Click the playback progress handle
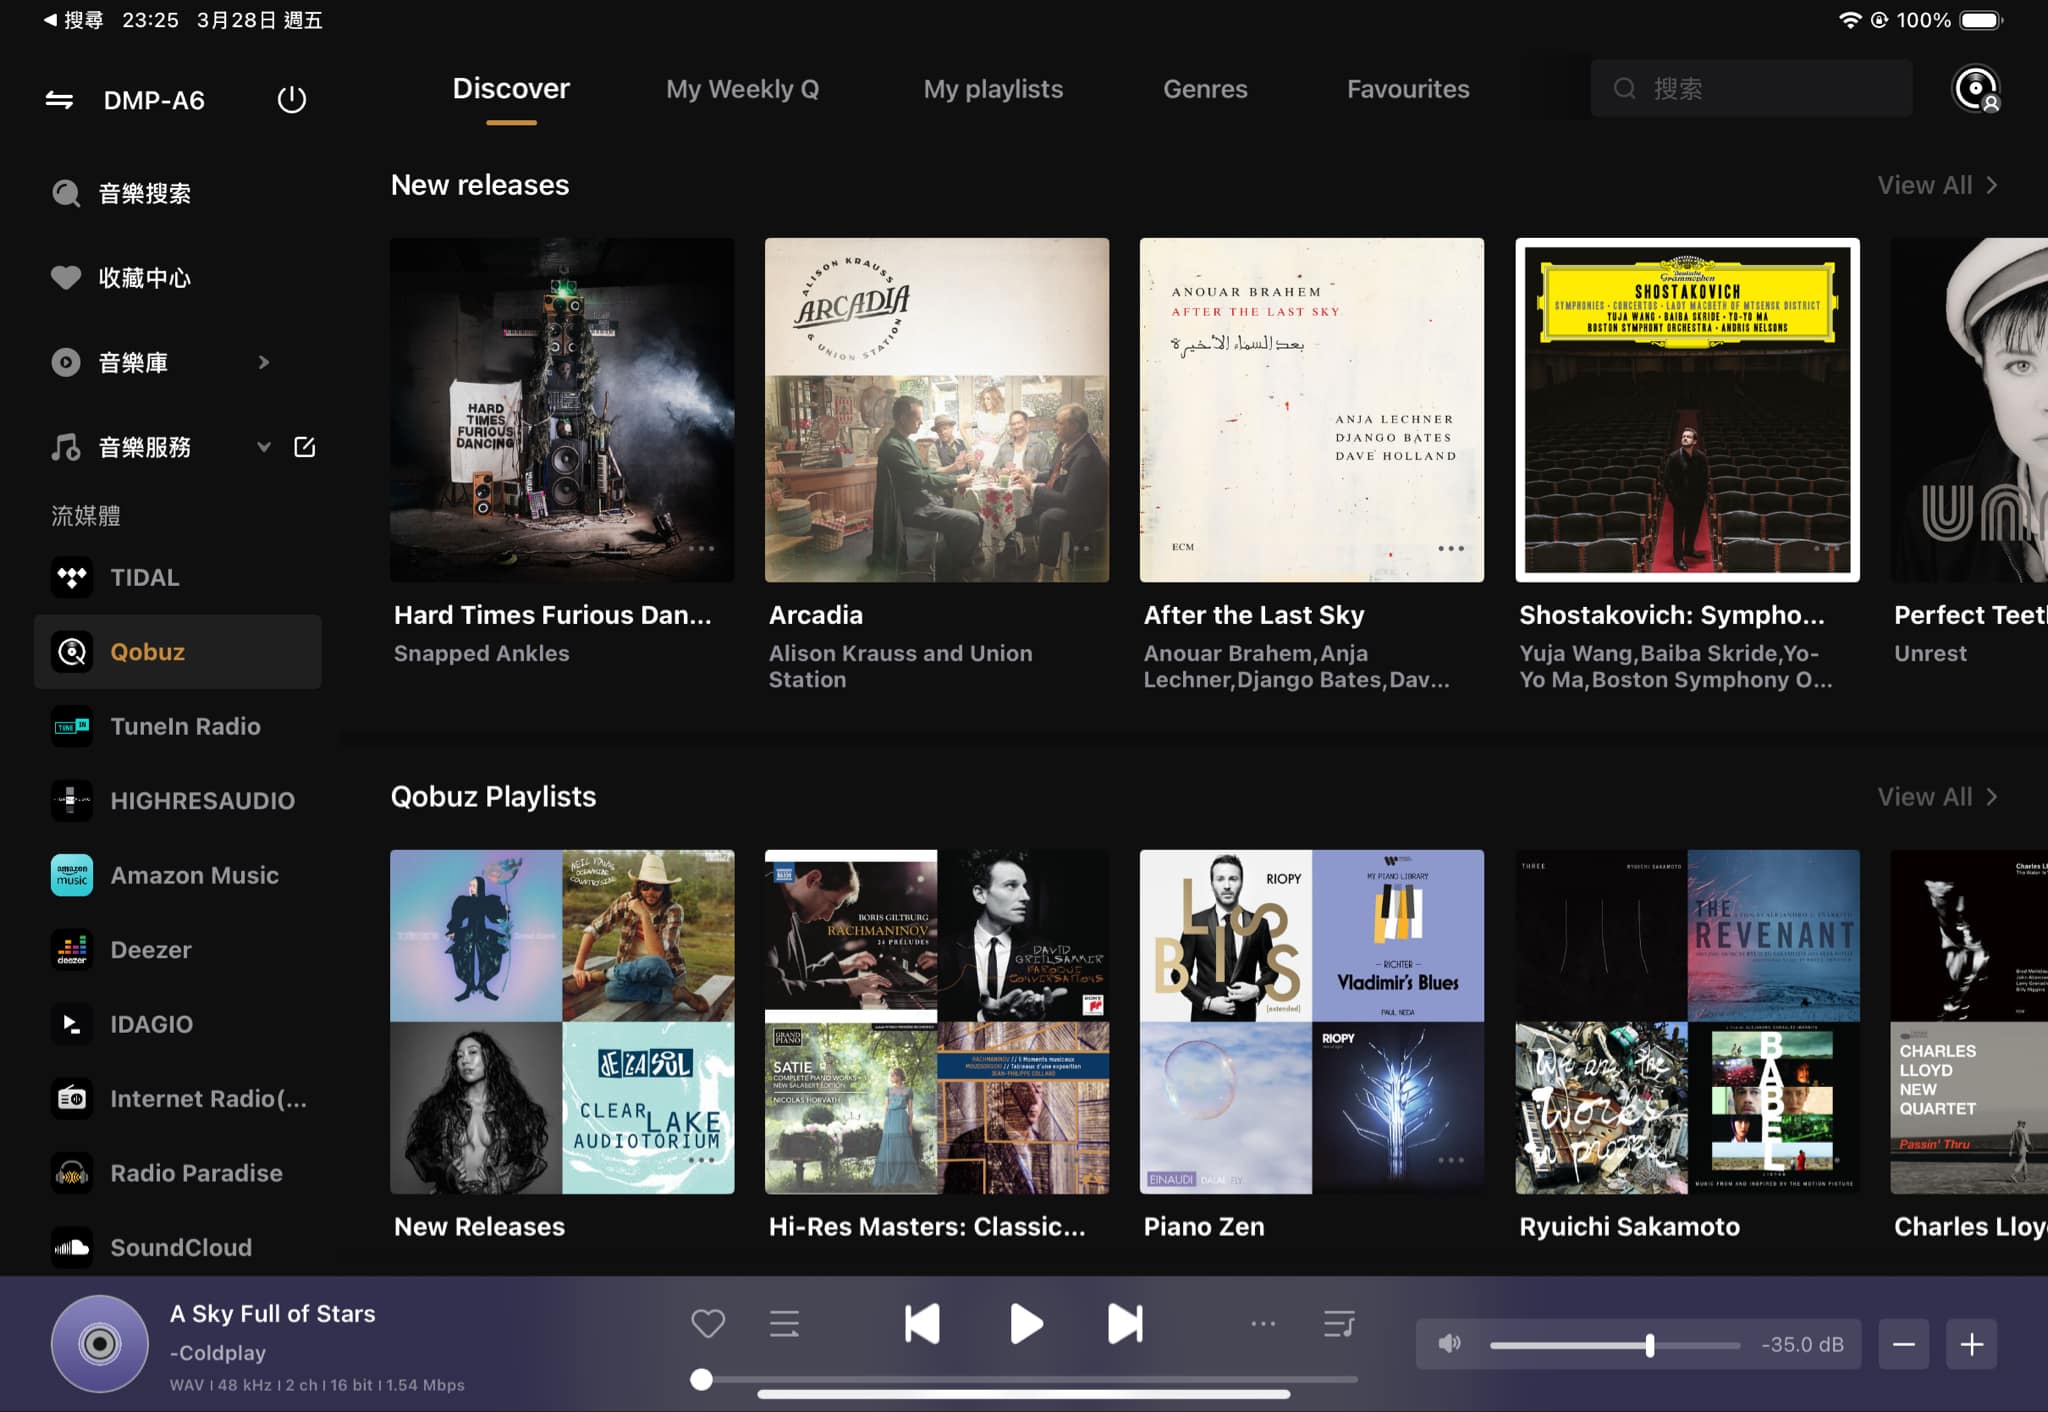Screen dimensions: 2048x1412 tap(702, 1380)
